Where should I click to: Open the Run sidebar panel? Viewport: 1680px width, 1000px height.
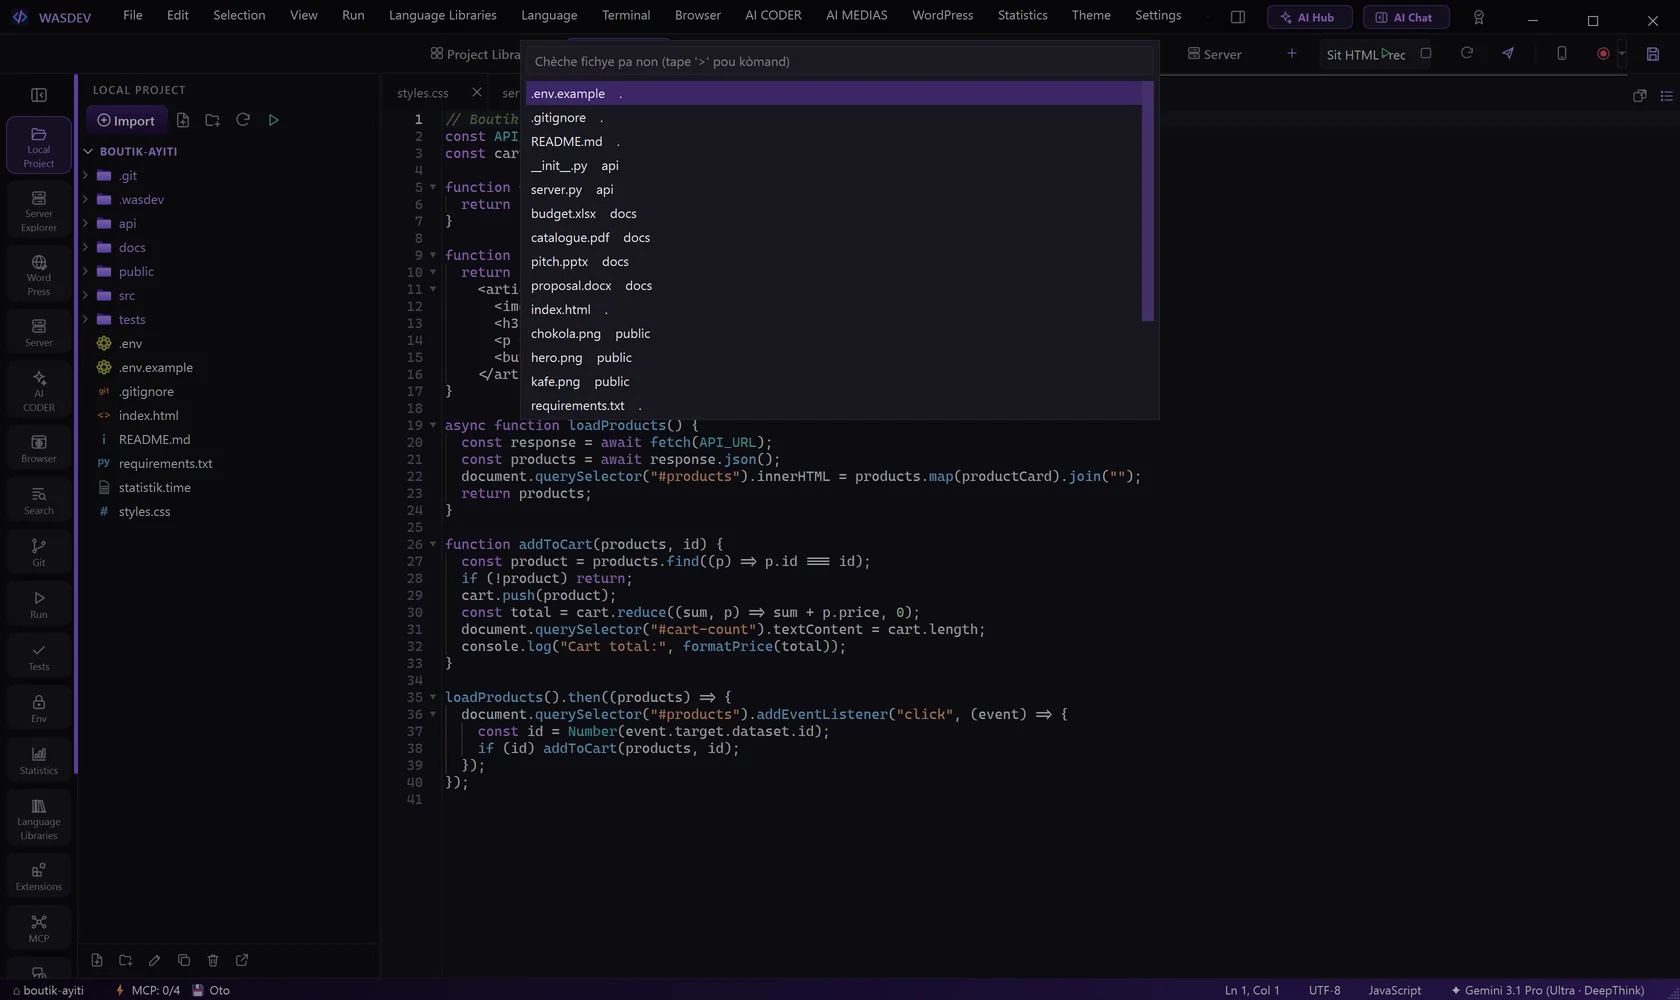[38, 605]
